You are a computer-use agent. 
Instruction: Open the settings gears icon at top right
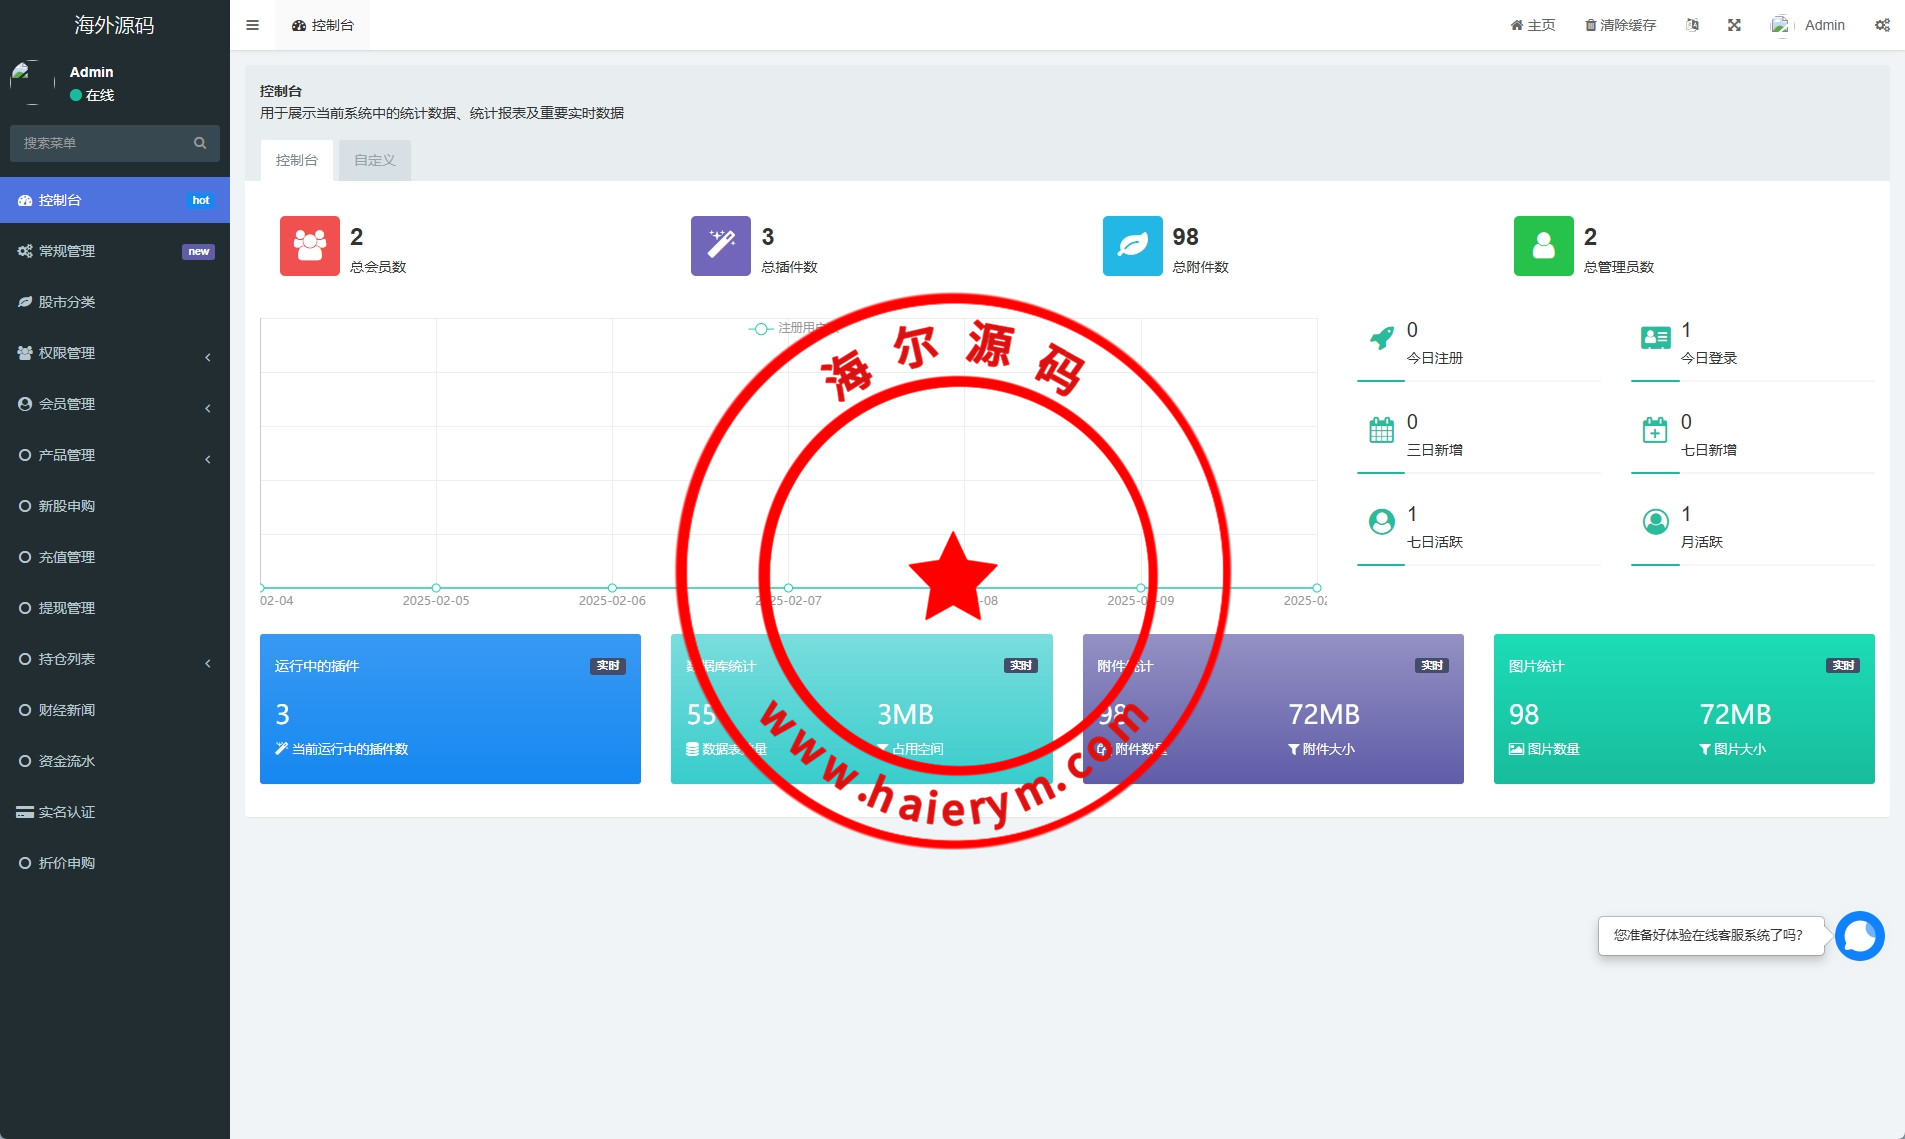(1881, 25)
